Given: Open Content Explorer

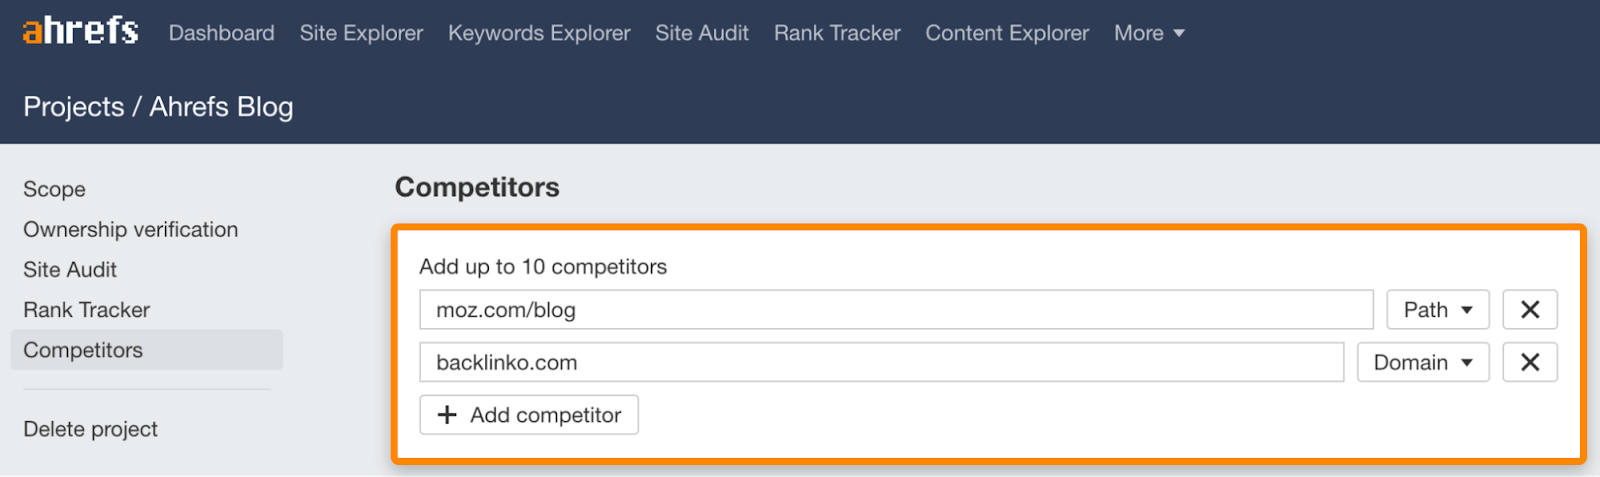Looking at the screenshot, I should click(1007, 33).
